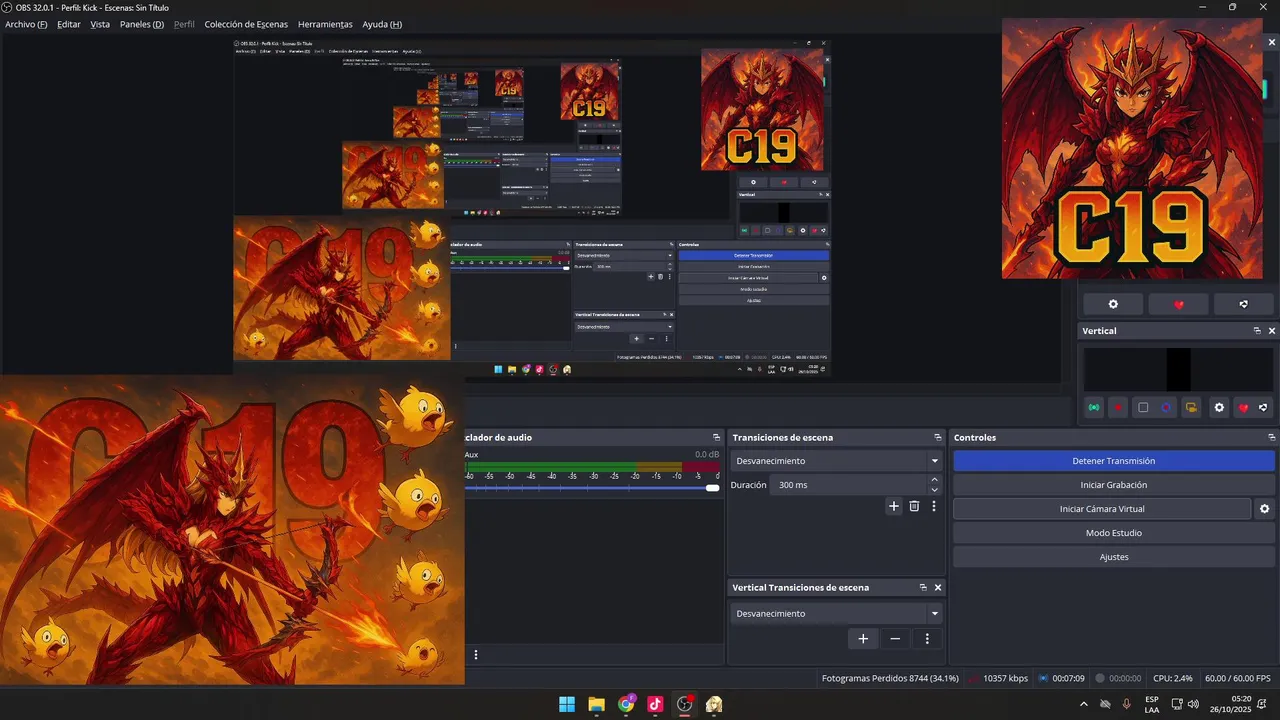The width and height of the screenshot is (1280, 720).
Task: Float the Mezclador de audio panel
Action: pos(716,438)
